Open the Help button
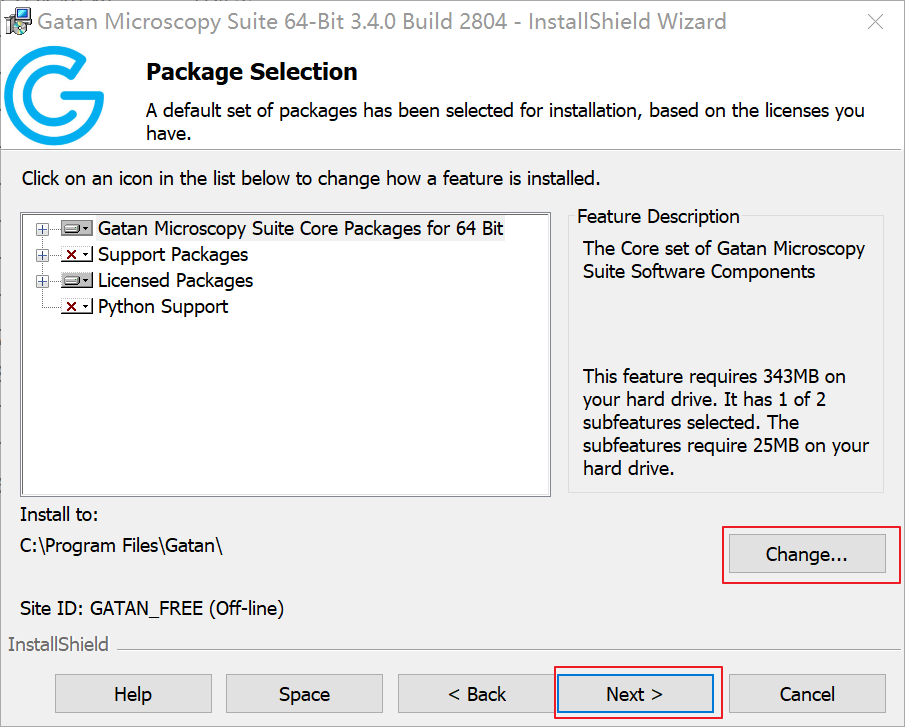 click(133, 694)
